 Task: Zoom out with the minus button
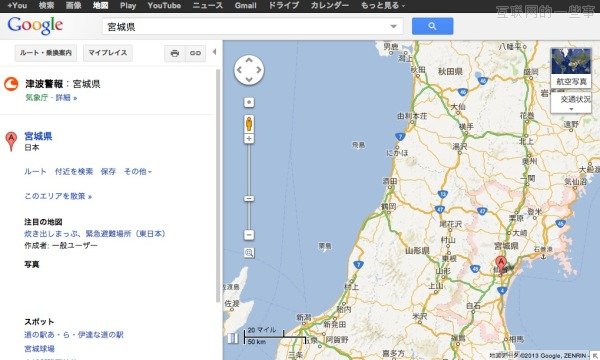point(249,235)
